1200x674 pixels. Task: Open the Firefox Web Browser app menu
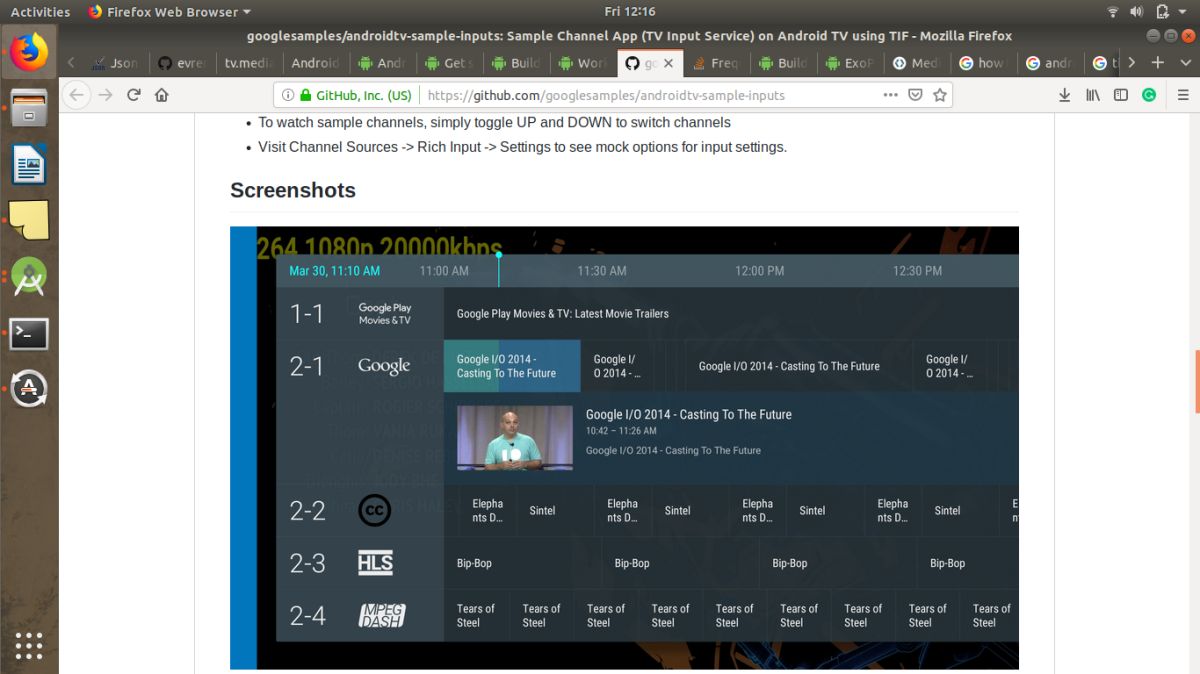[170, 12]
